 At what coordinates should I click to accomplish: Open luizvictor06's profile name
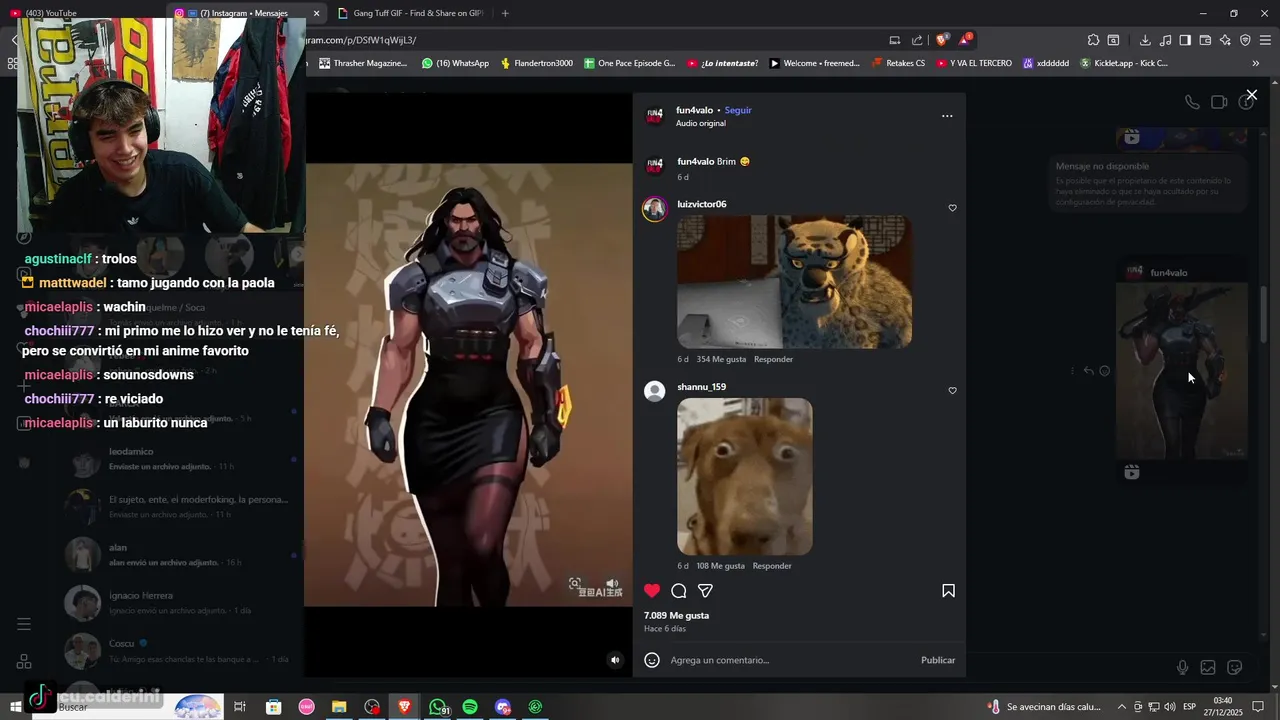click(x=702, y=204)
